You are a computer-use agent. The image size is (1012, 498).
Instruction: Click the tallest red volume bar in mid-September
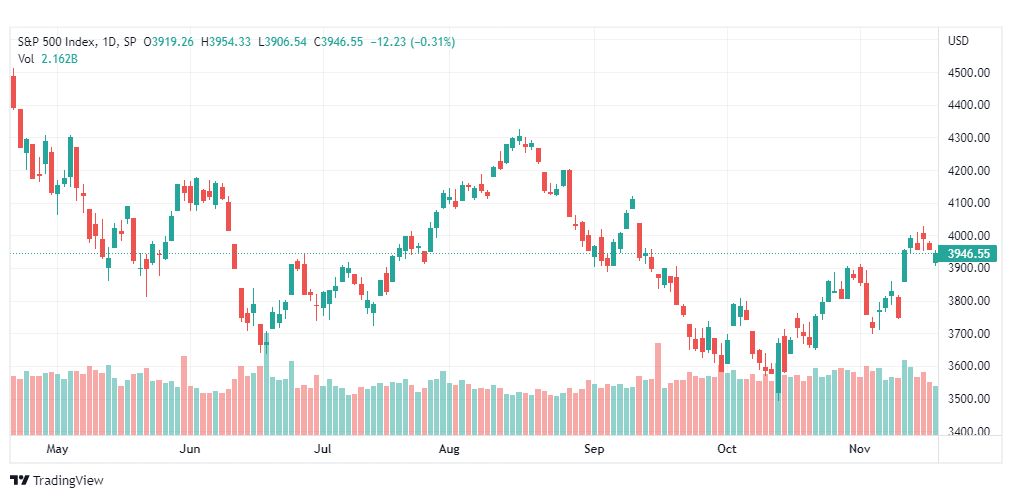click(658, 389)
